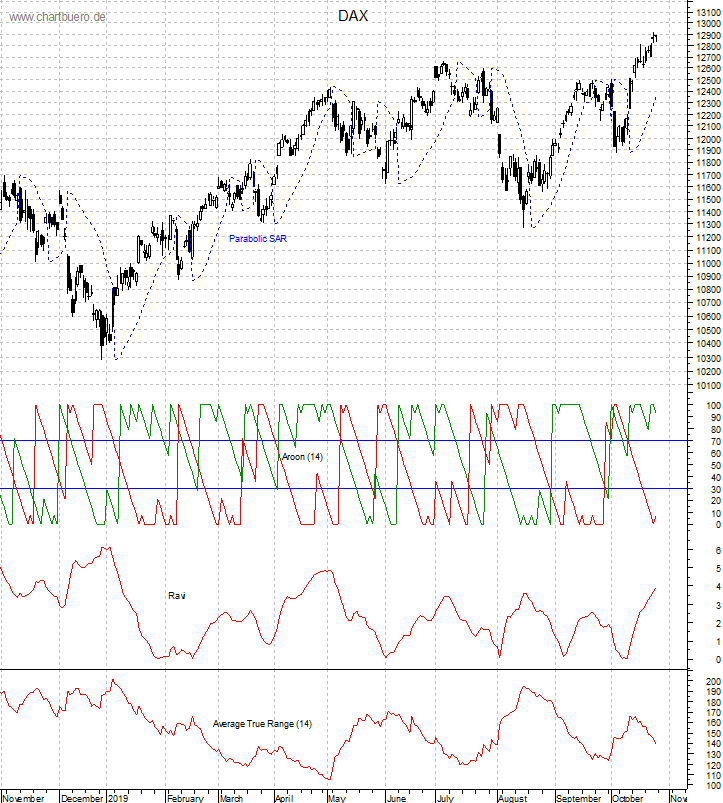Select the September month label

tap(579, 798)
